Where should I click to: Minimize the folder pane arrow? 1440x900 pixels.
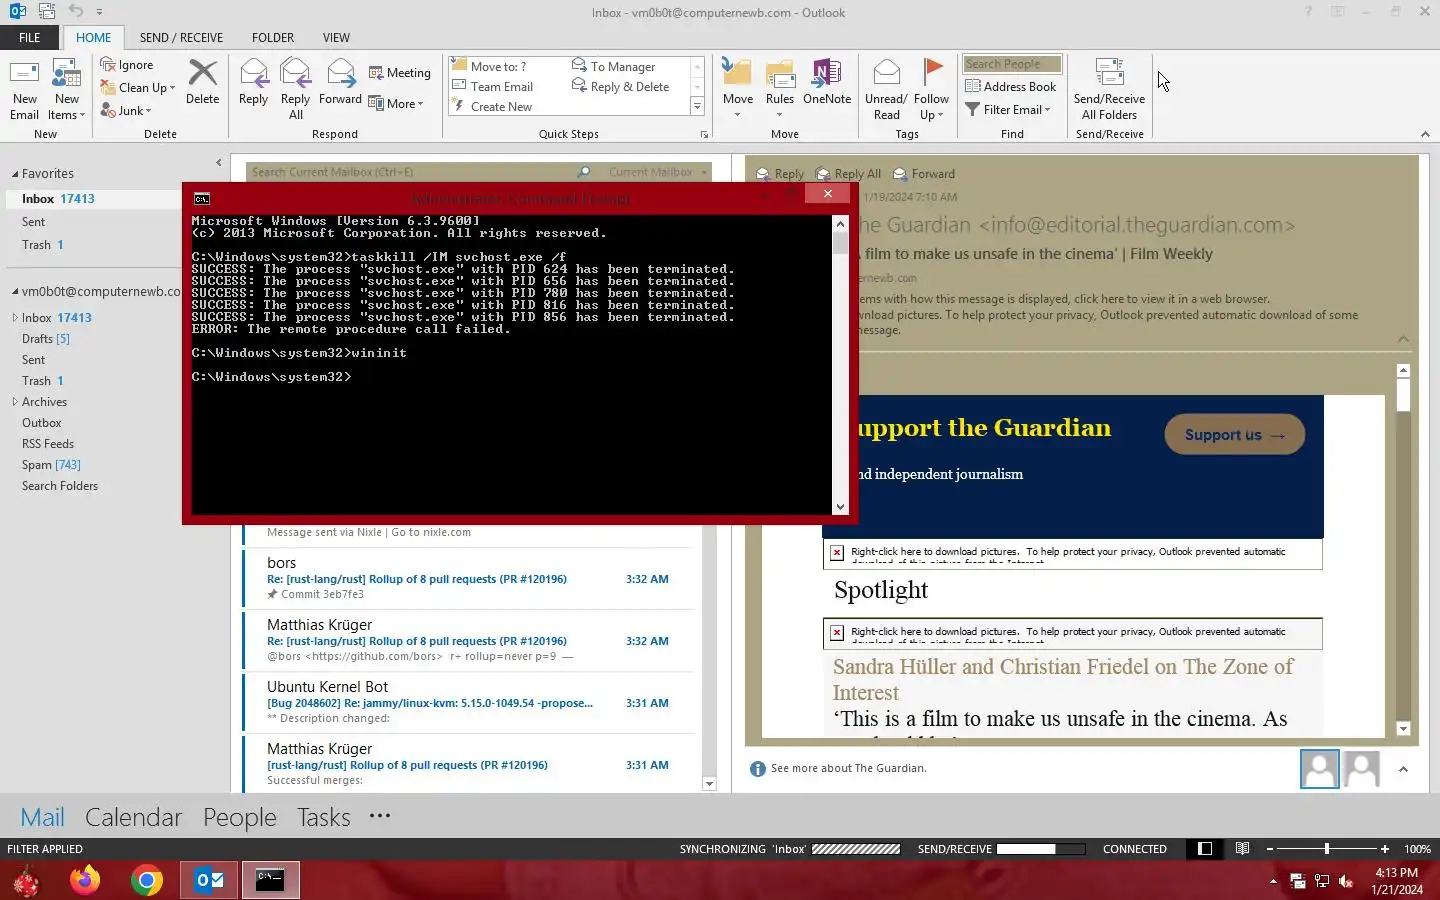[x=219, y=163]
